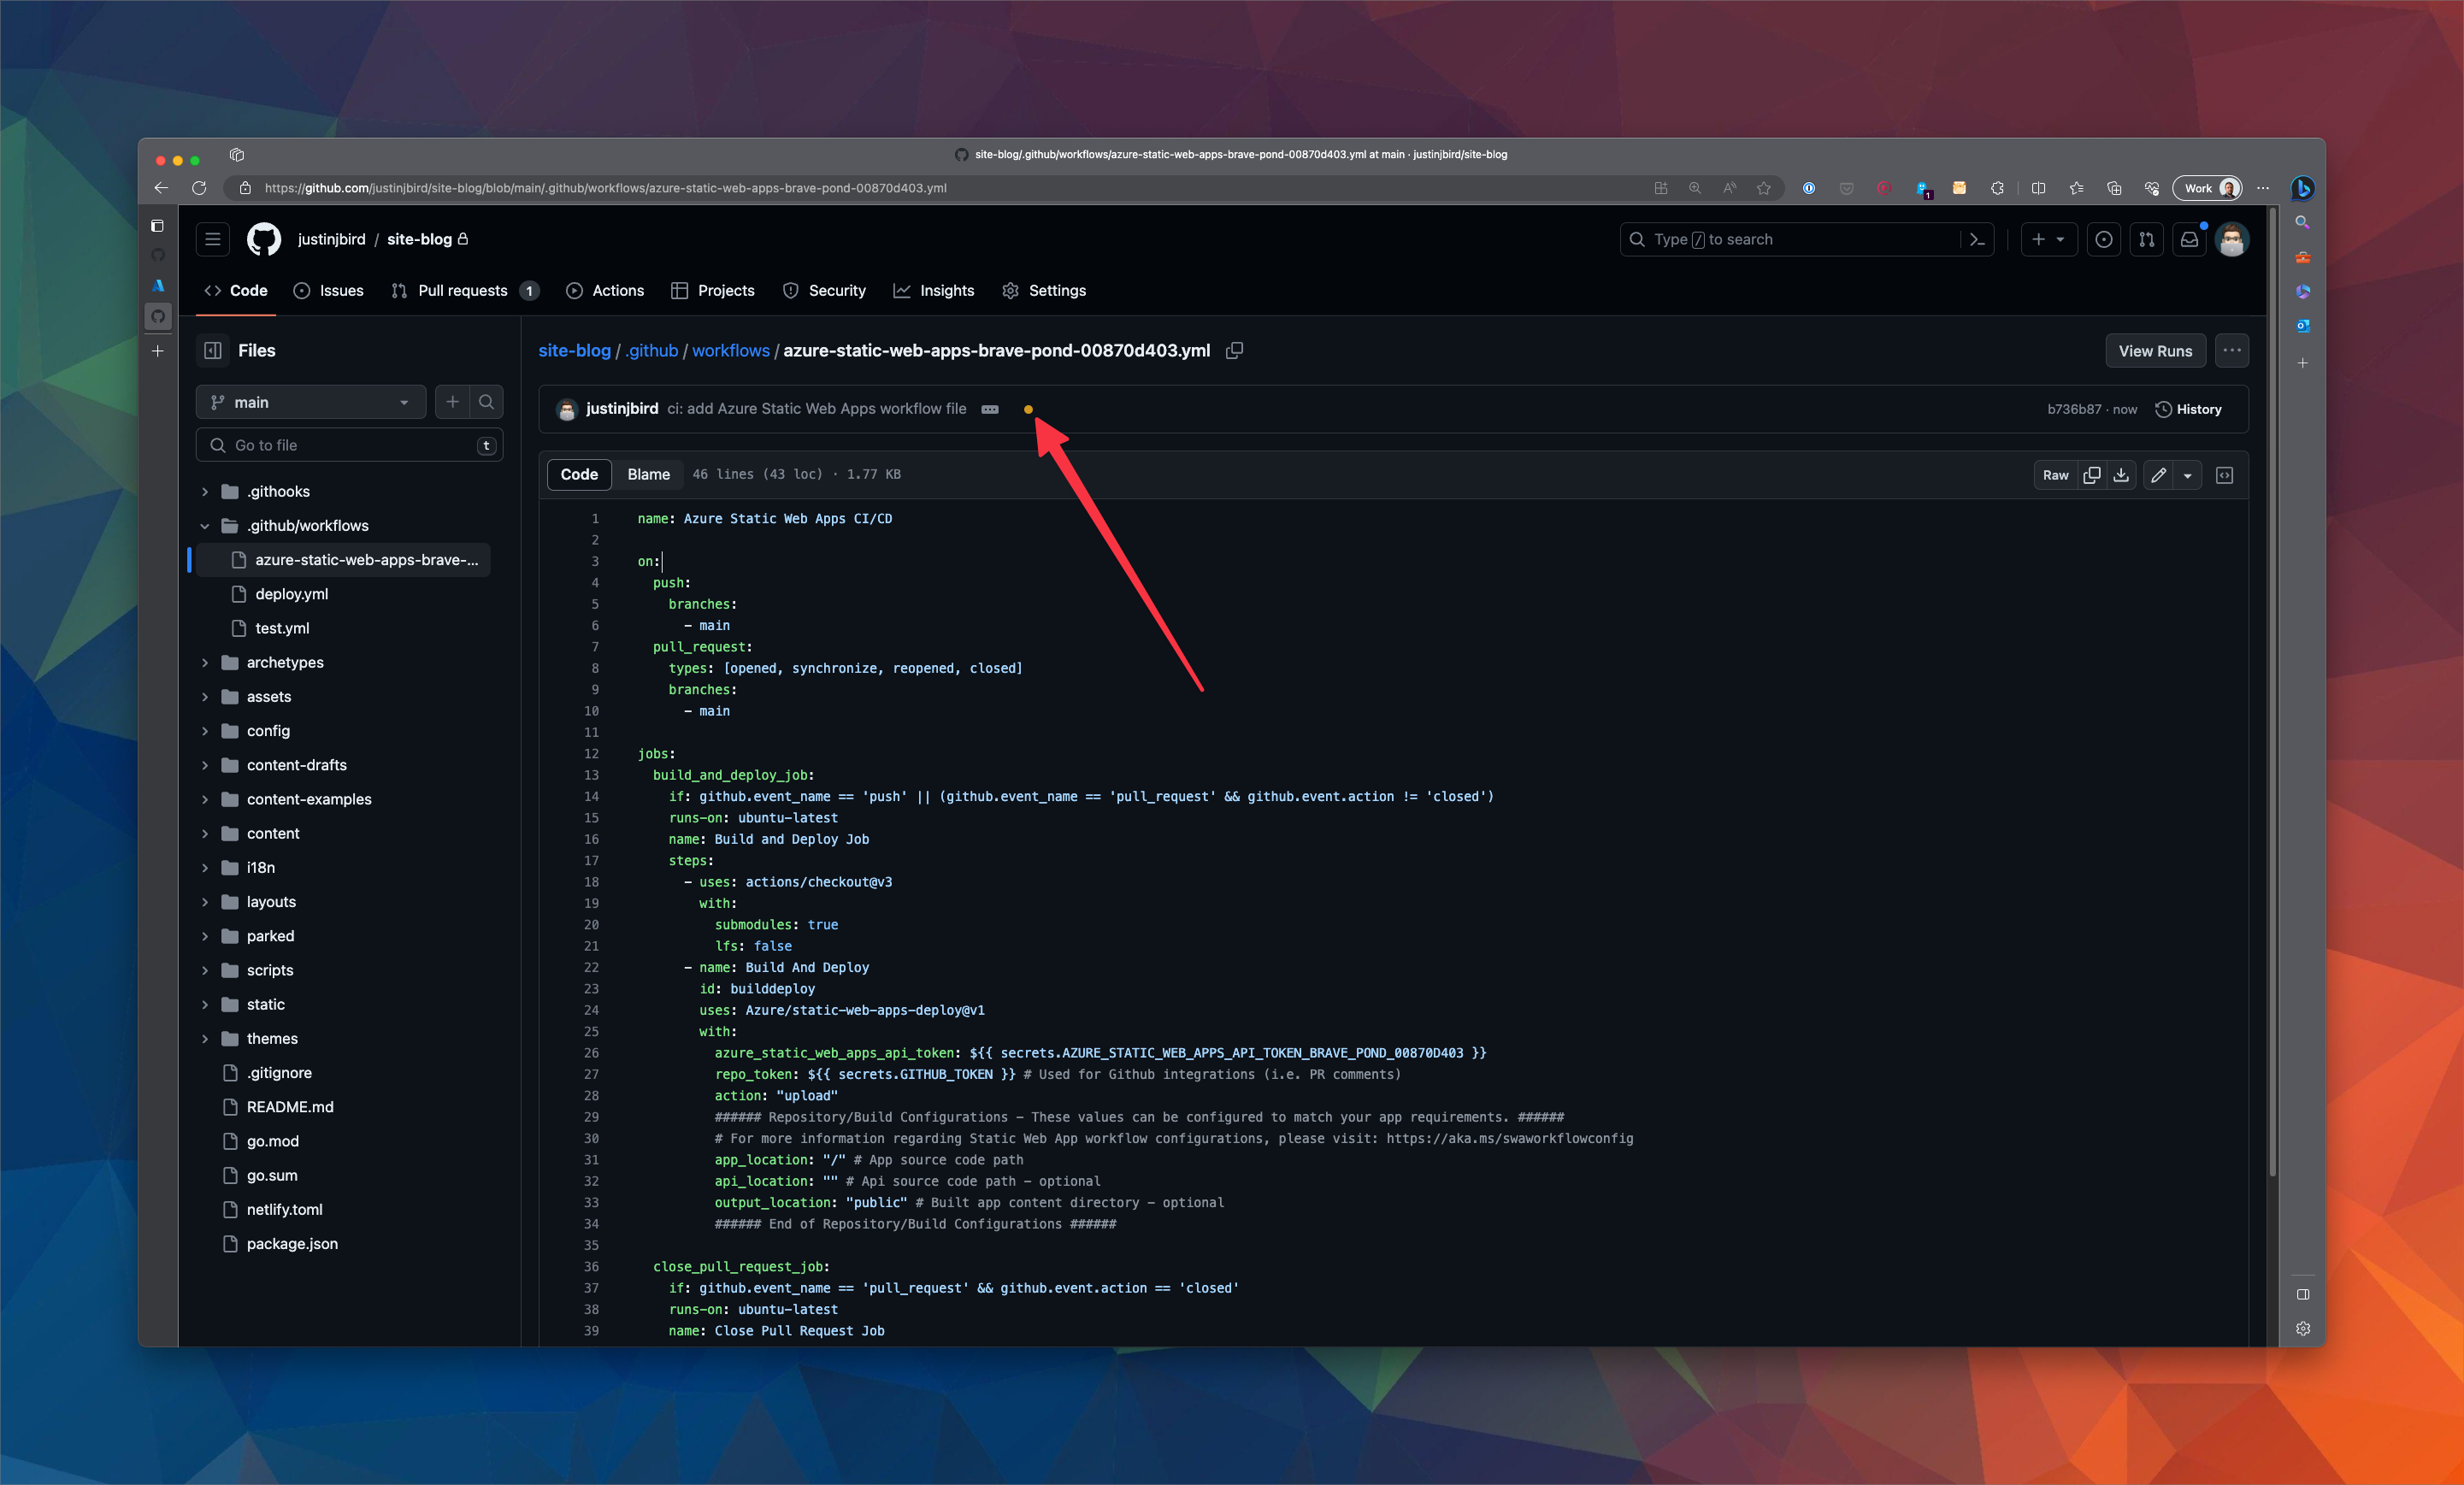Open the edit options dropdown arrow
Screen dimensions: 2464x1485
click(x=2187, y=475)
